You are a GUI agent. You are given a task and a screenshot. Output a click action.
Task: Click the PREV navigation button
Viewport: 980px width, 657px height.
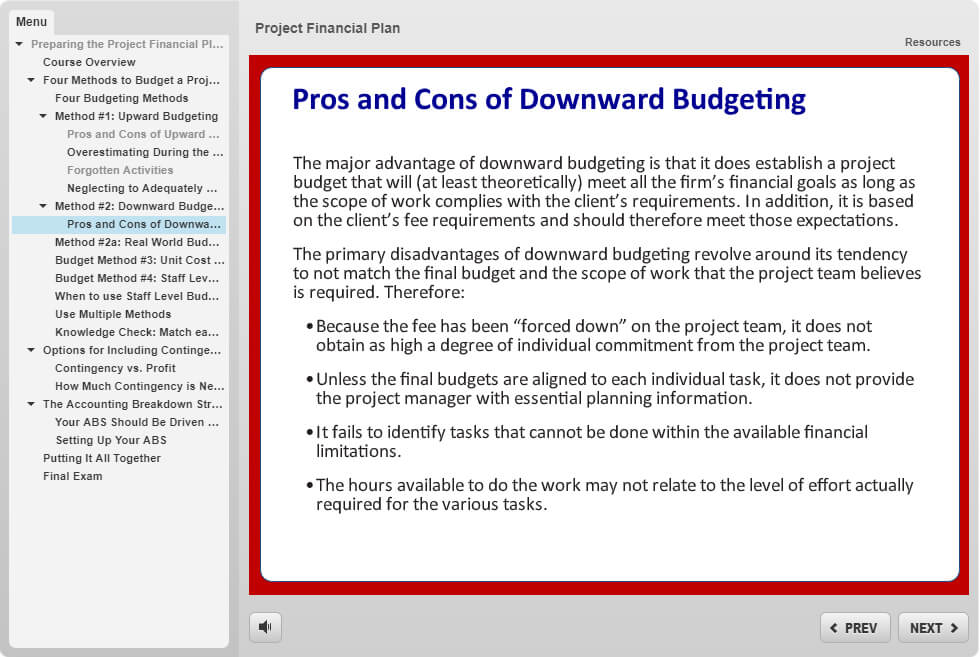(x=854, y=628)
